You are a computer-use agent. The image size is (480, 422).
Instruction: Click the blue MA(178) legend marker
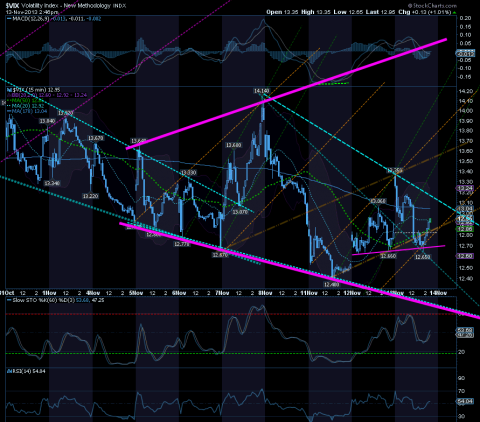click(x=9, y=111)
